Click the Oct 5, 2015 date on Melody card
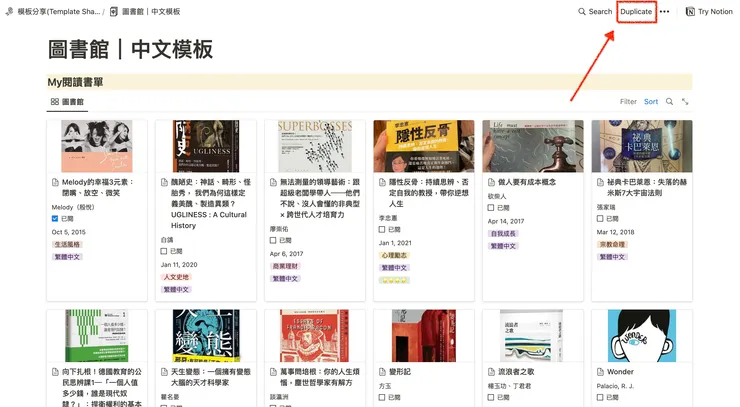 pos(68,232)
